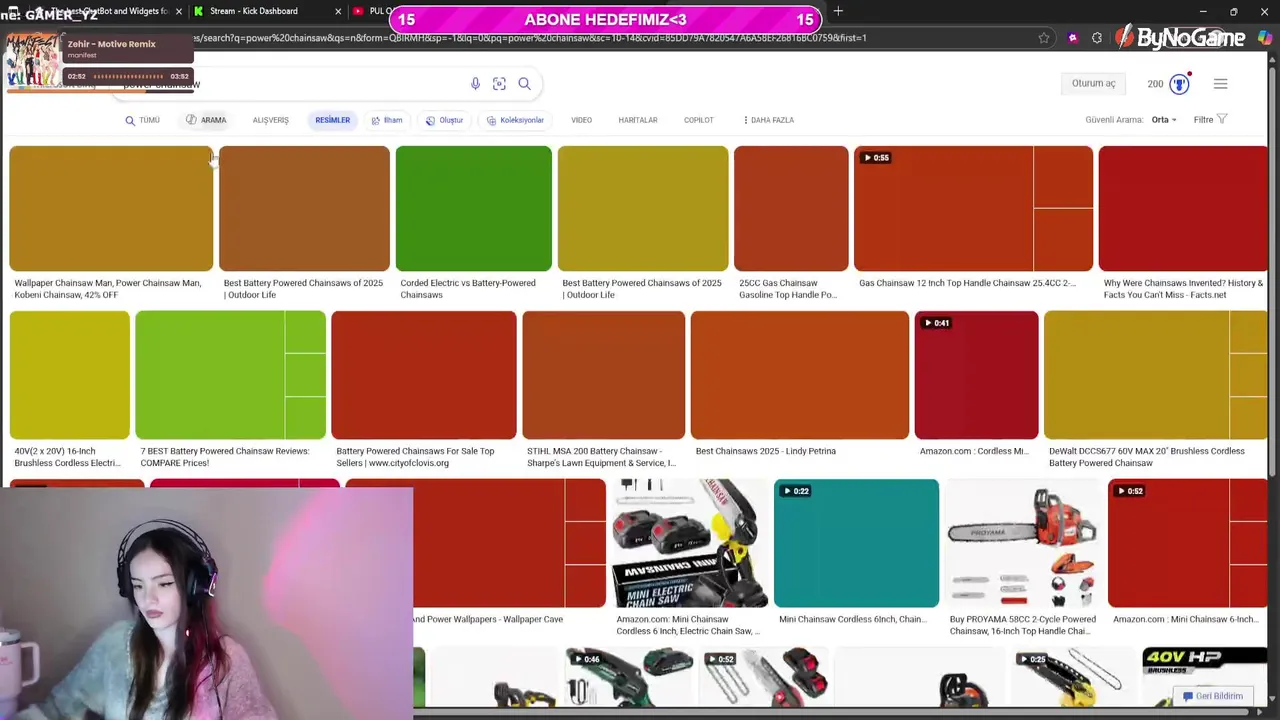The image size is (1280, 720).
Task: Play the 0:25 yellow chainsaw video
Action: click(1074, 677)
